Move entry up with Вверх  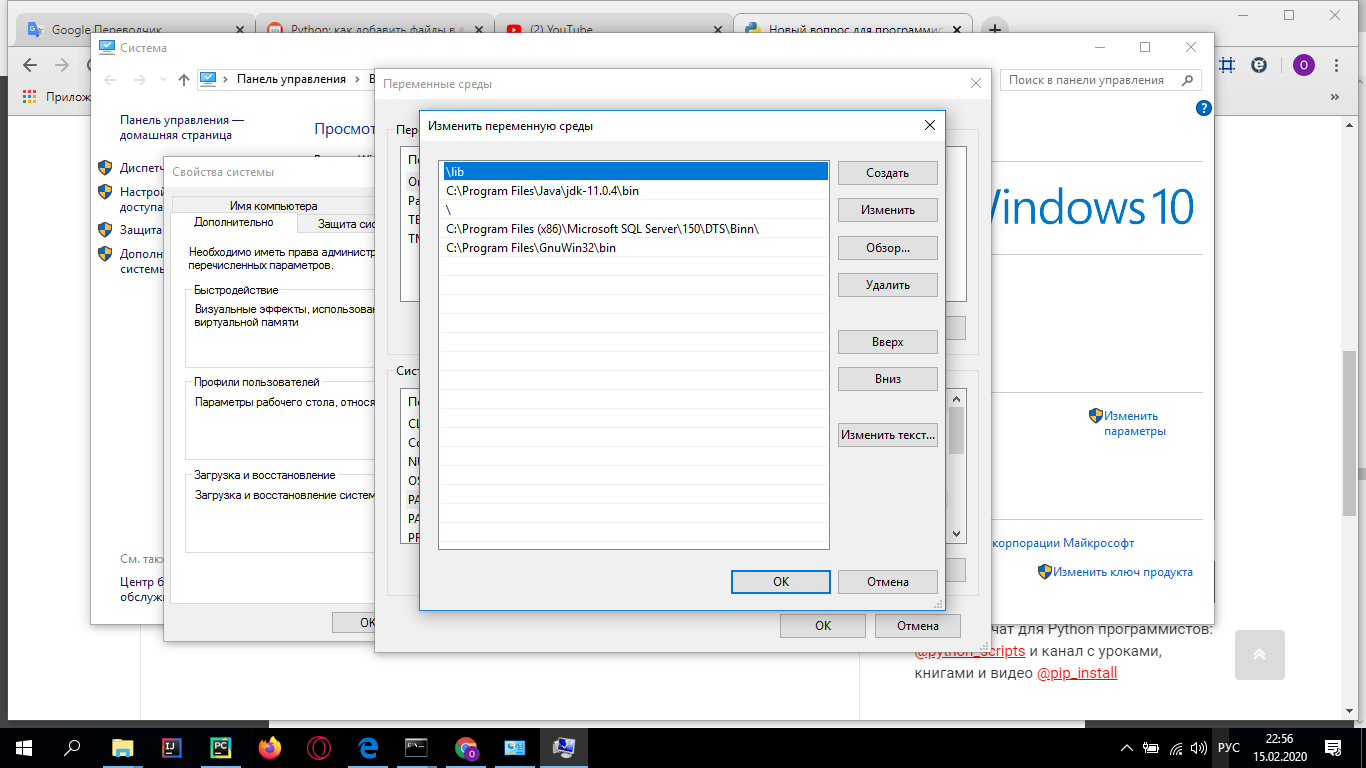click(x=887, y=342)
